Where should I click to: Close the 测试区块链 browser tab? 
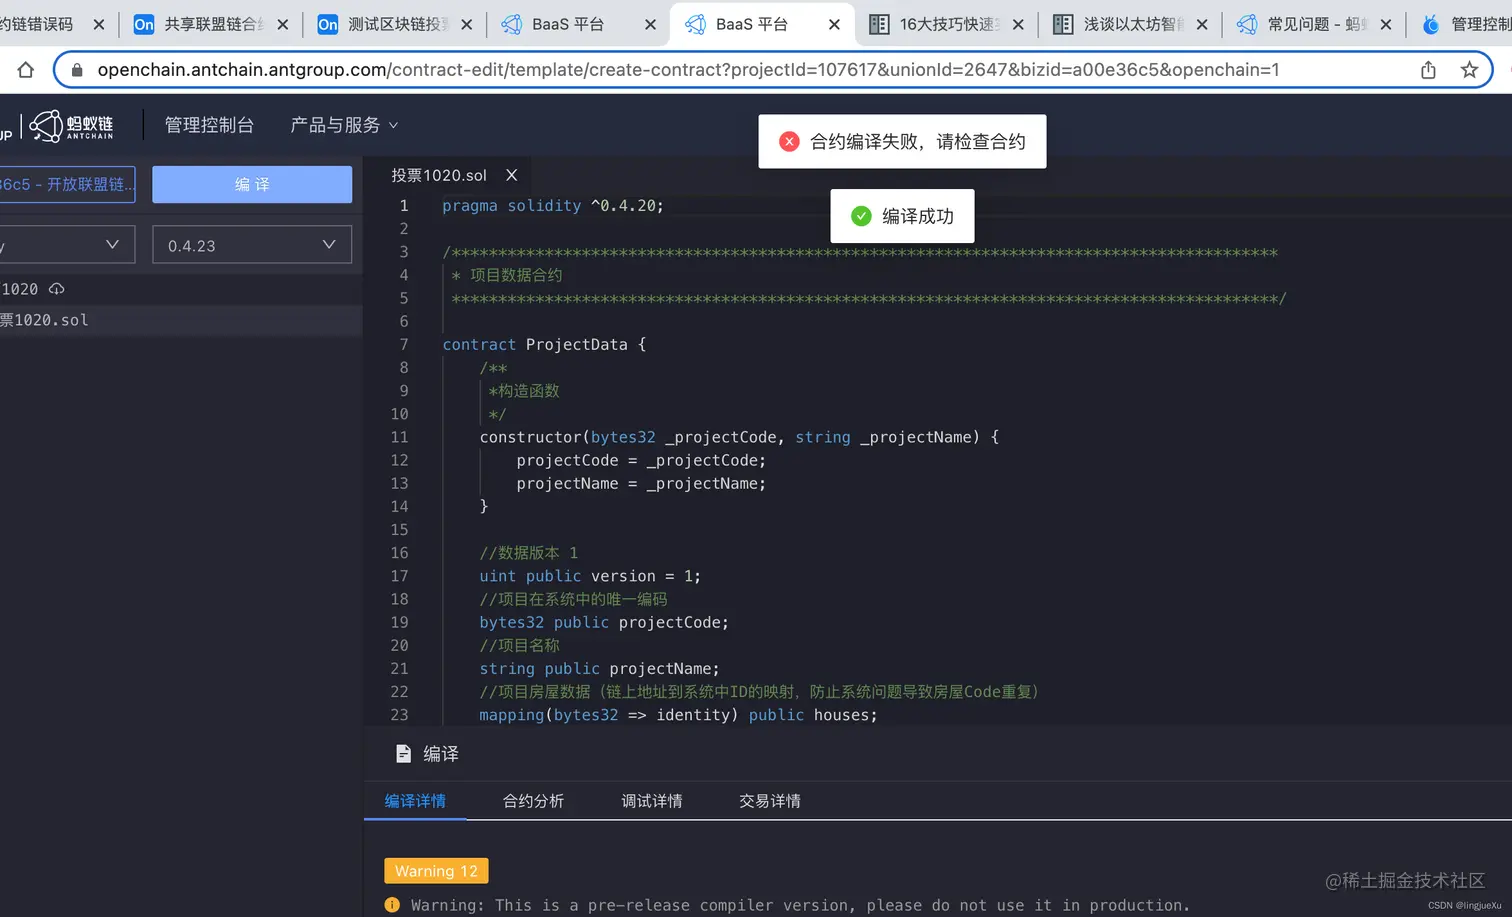tap(466, 24)
